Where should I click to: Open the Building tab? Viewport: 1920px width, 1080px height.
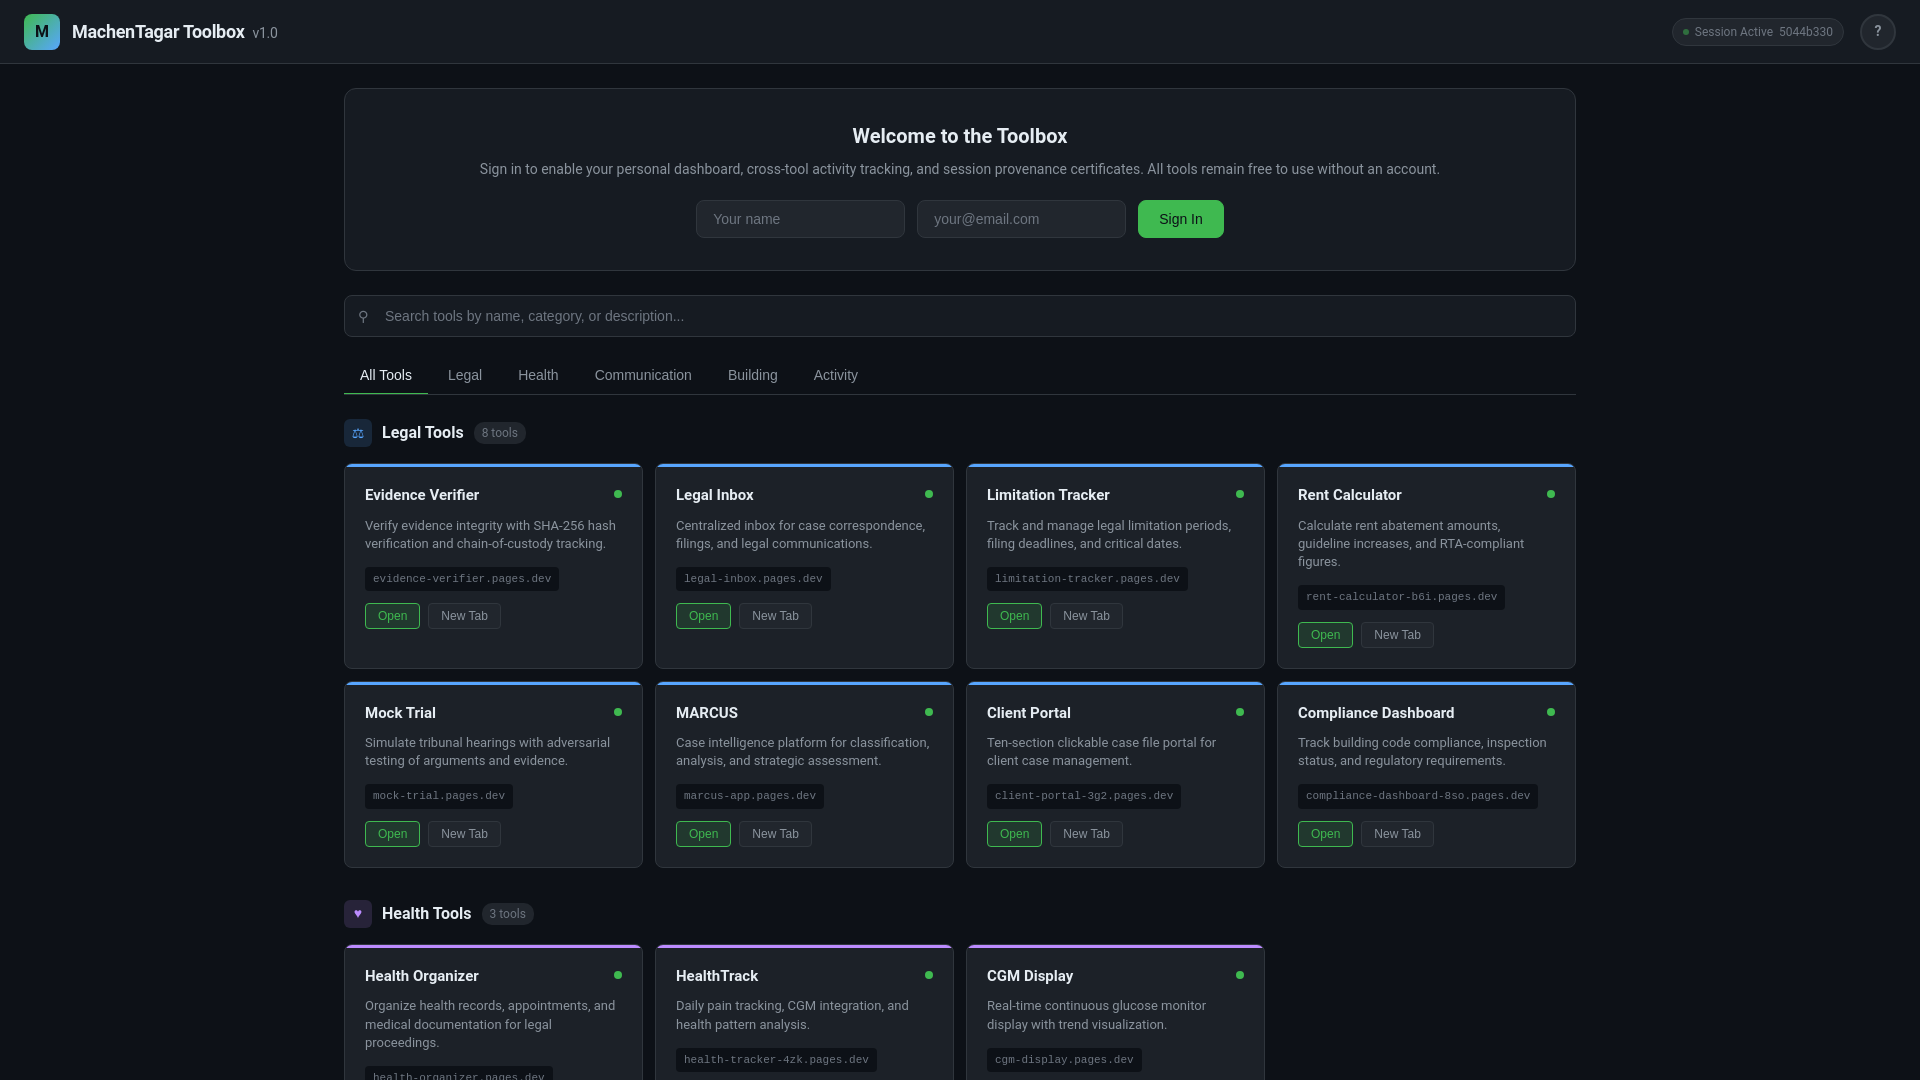[753, 375]
